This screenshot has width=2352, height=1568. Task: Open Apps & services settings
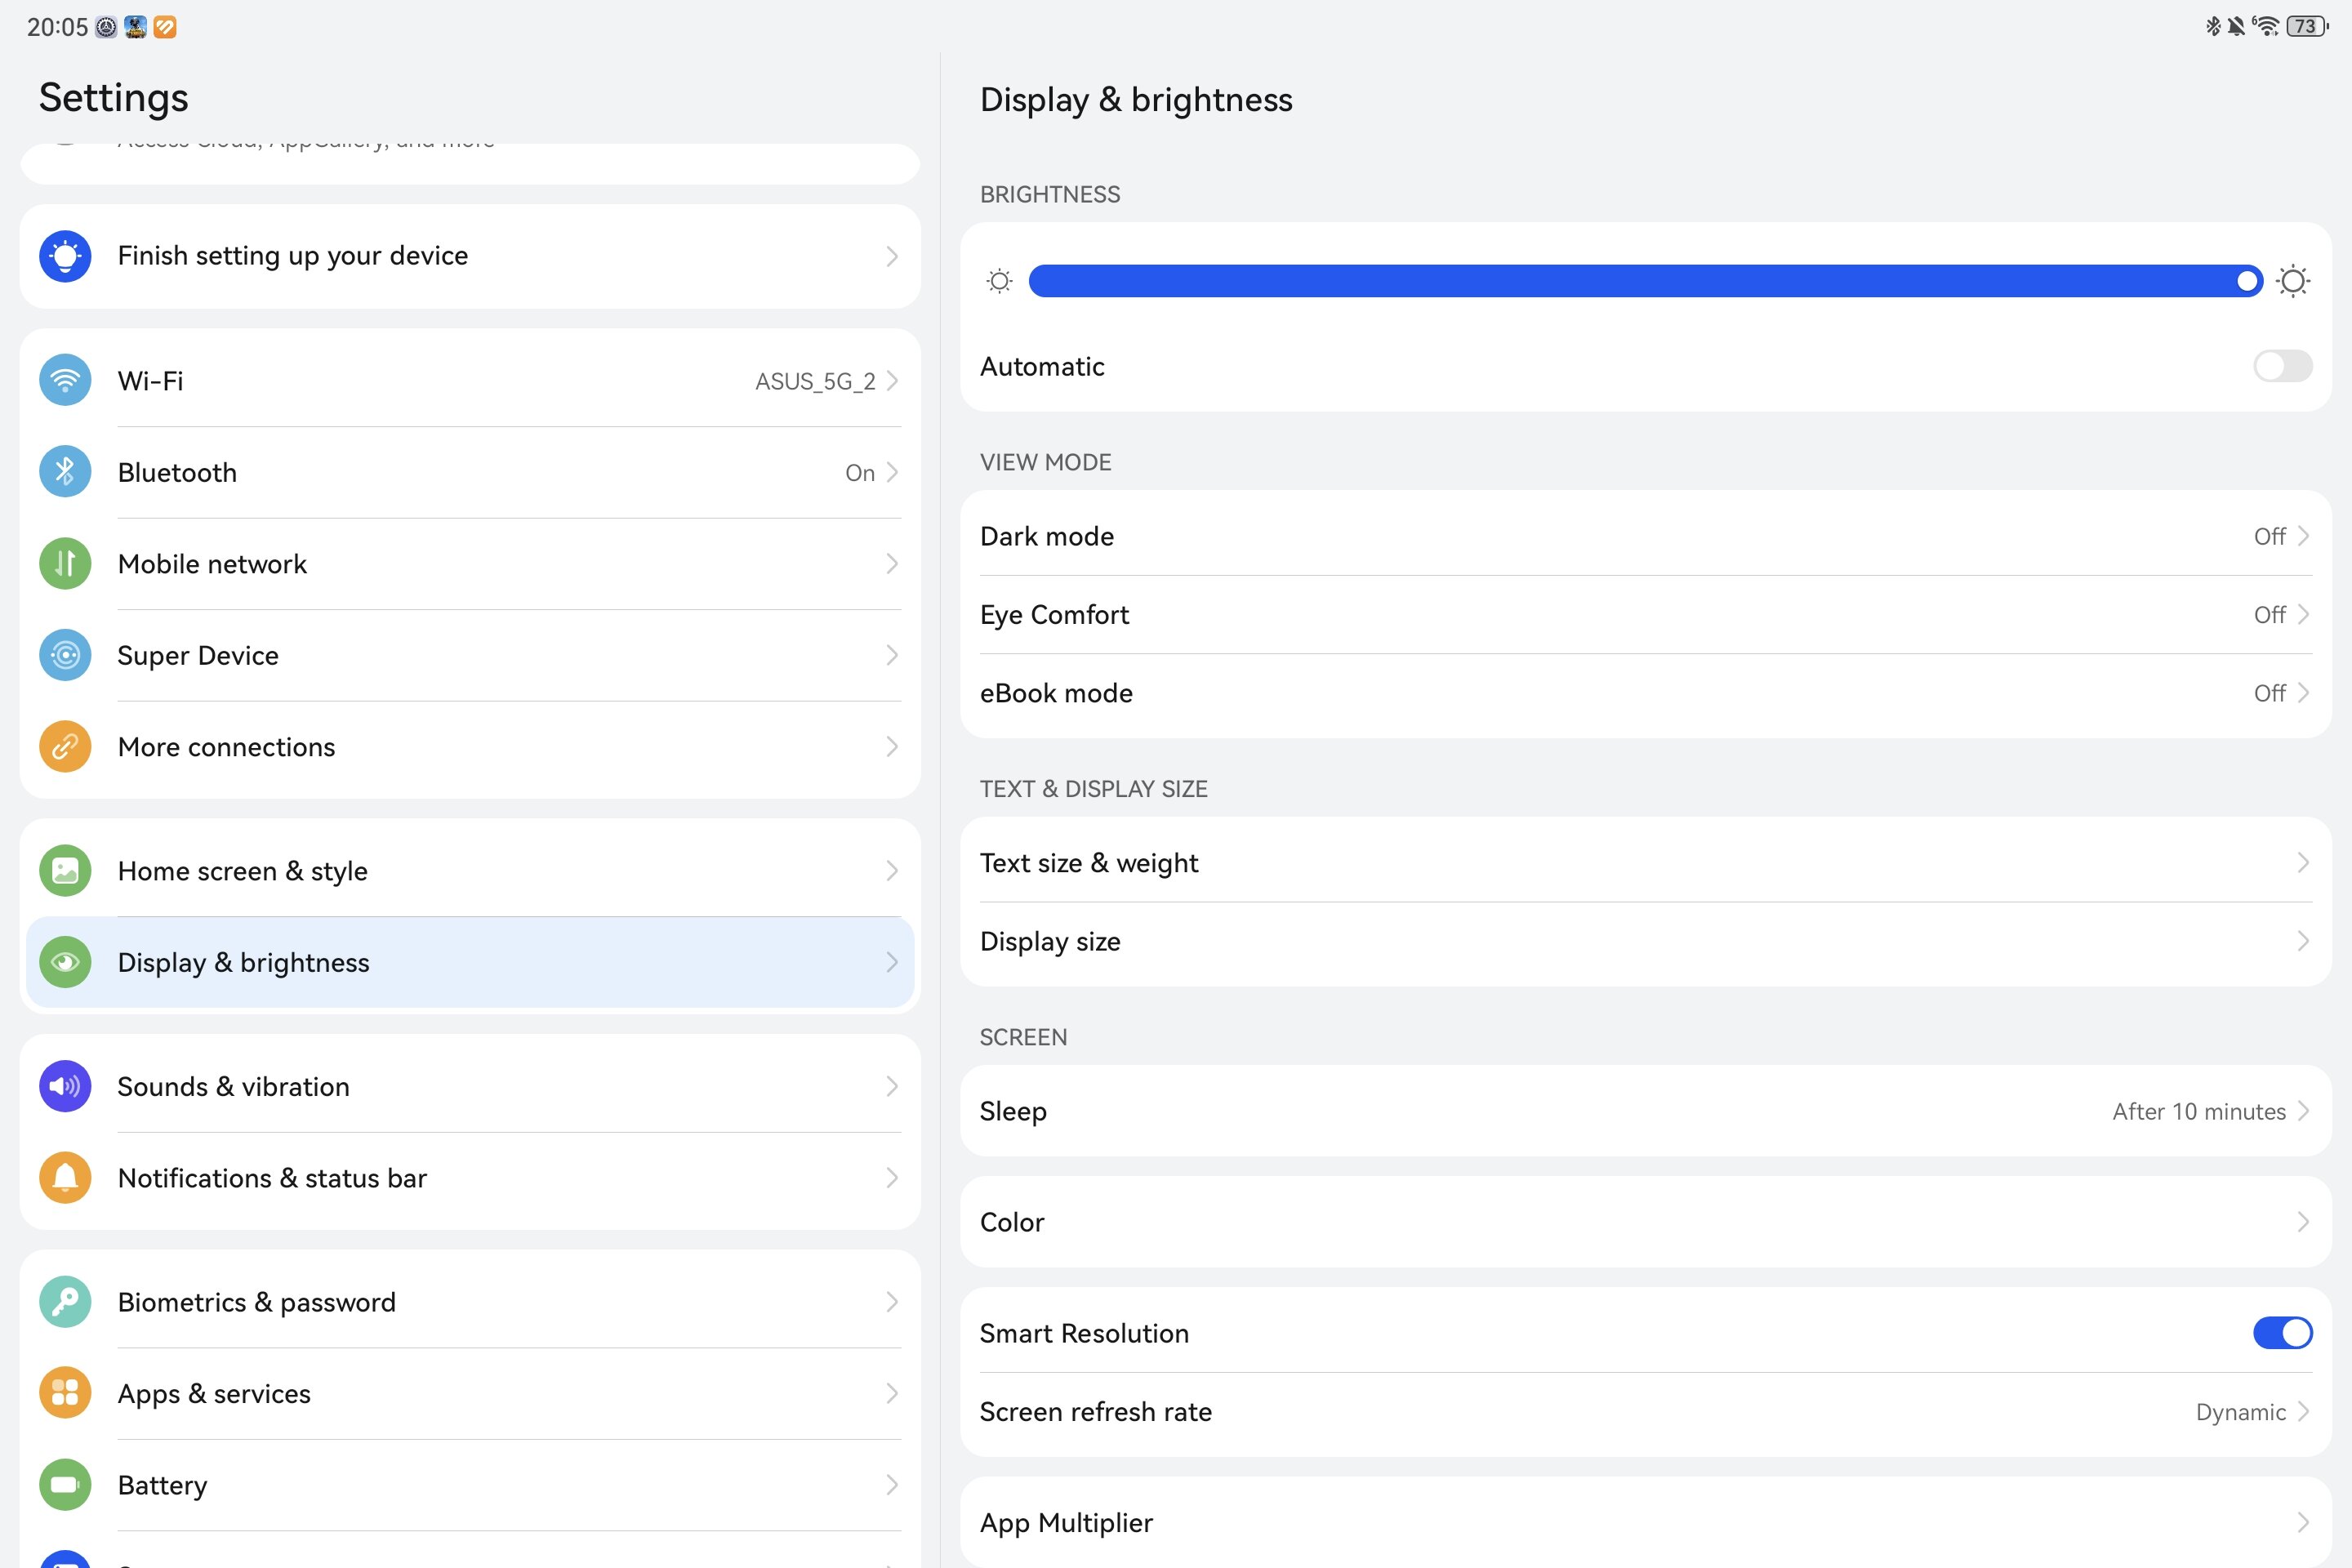pyautogui.click(x=470, y=1393)
